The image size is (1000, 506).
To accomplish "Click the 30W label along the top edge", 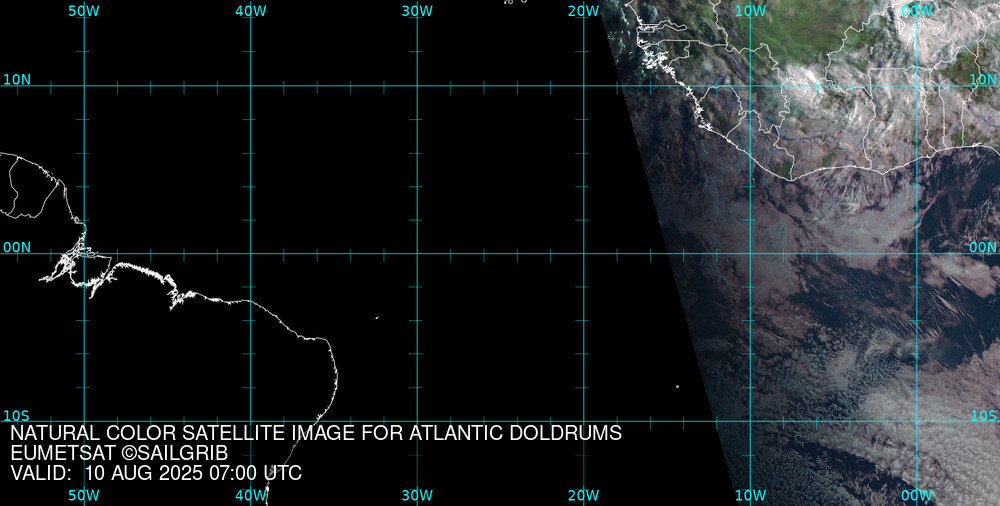I will [417, 11].
